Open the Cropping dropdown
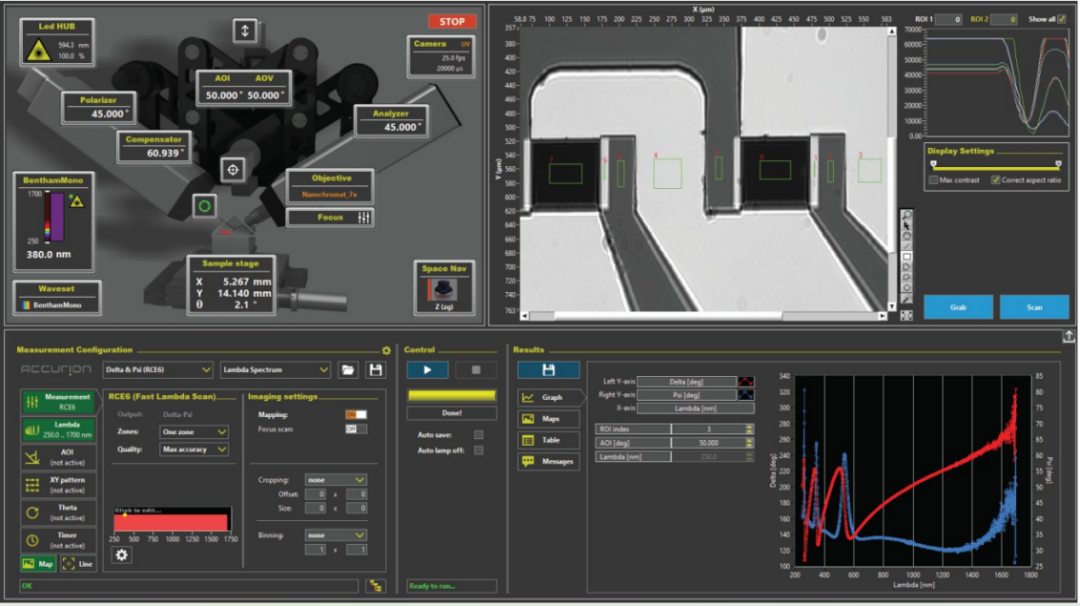This screenshot has height=606, width=1080. click(335, 479)
